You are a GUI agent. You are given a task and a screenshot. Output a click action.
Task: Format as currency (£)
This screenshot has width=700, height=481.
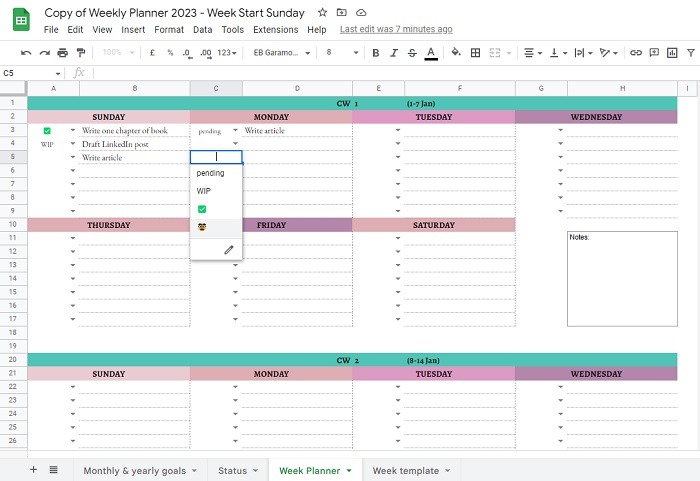coord(152,53)
